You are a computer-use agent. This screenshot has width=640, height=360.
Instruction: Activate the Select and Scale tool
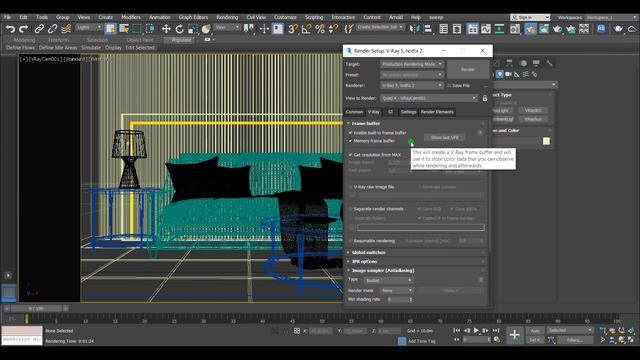tap(193, 29)
